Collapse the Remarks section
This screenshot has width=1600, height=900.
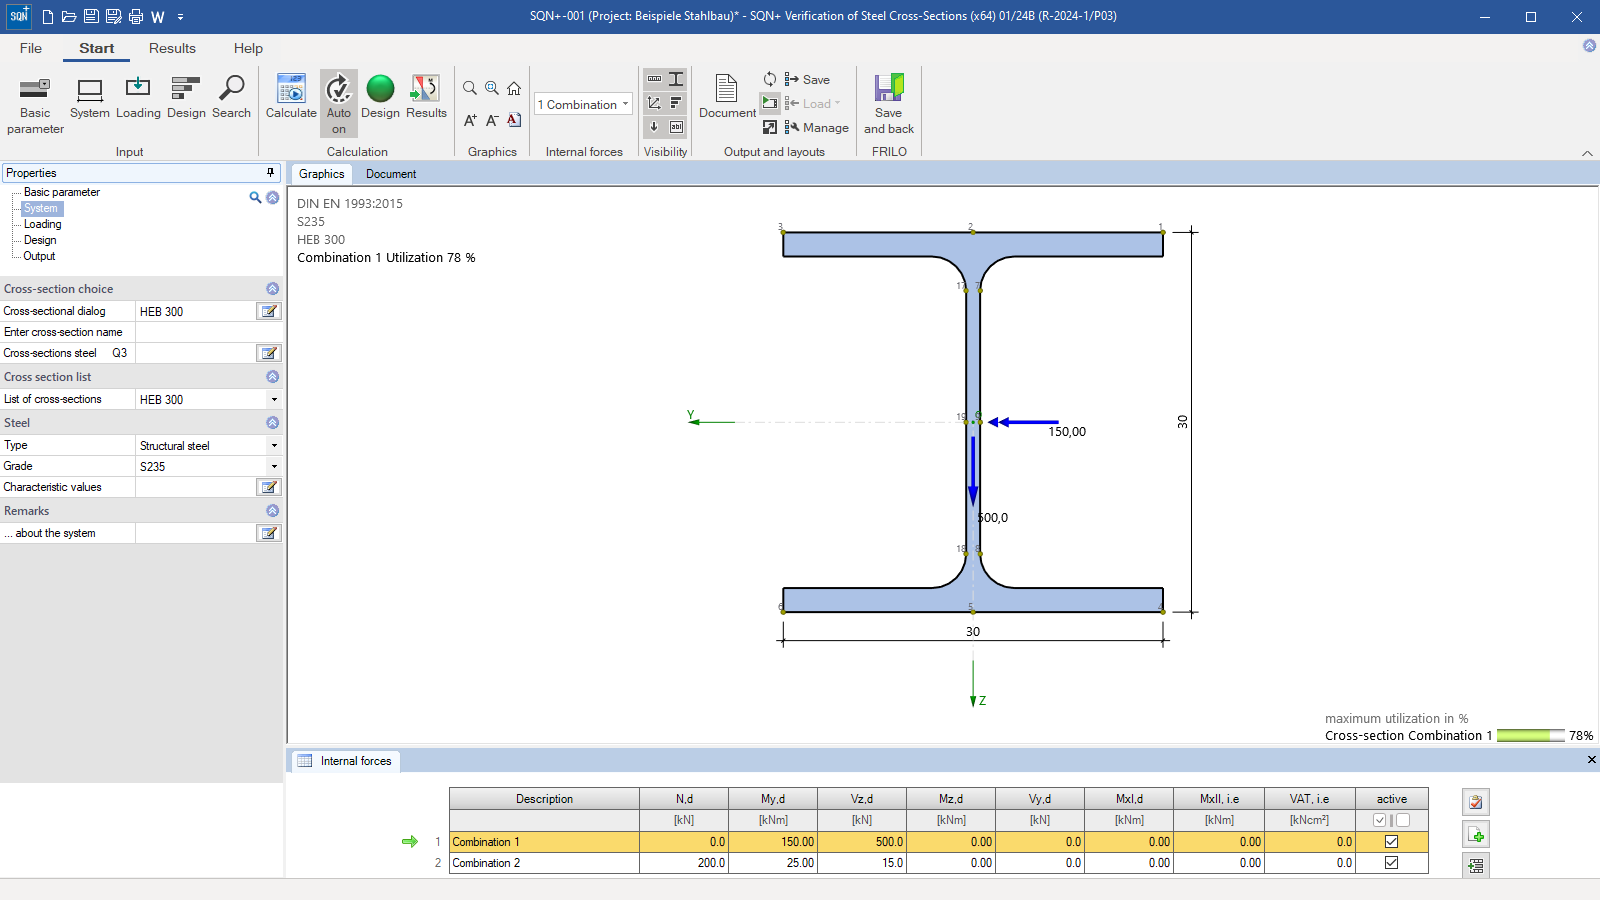272,511
